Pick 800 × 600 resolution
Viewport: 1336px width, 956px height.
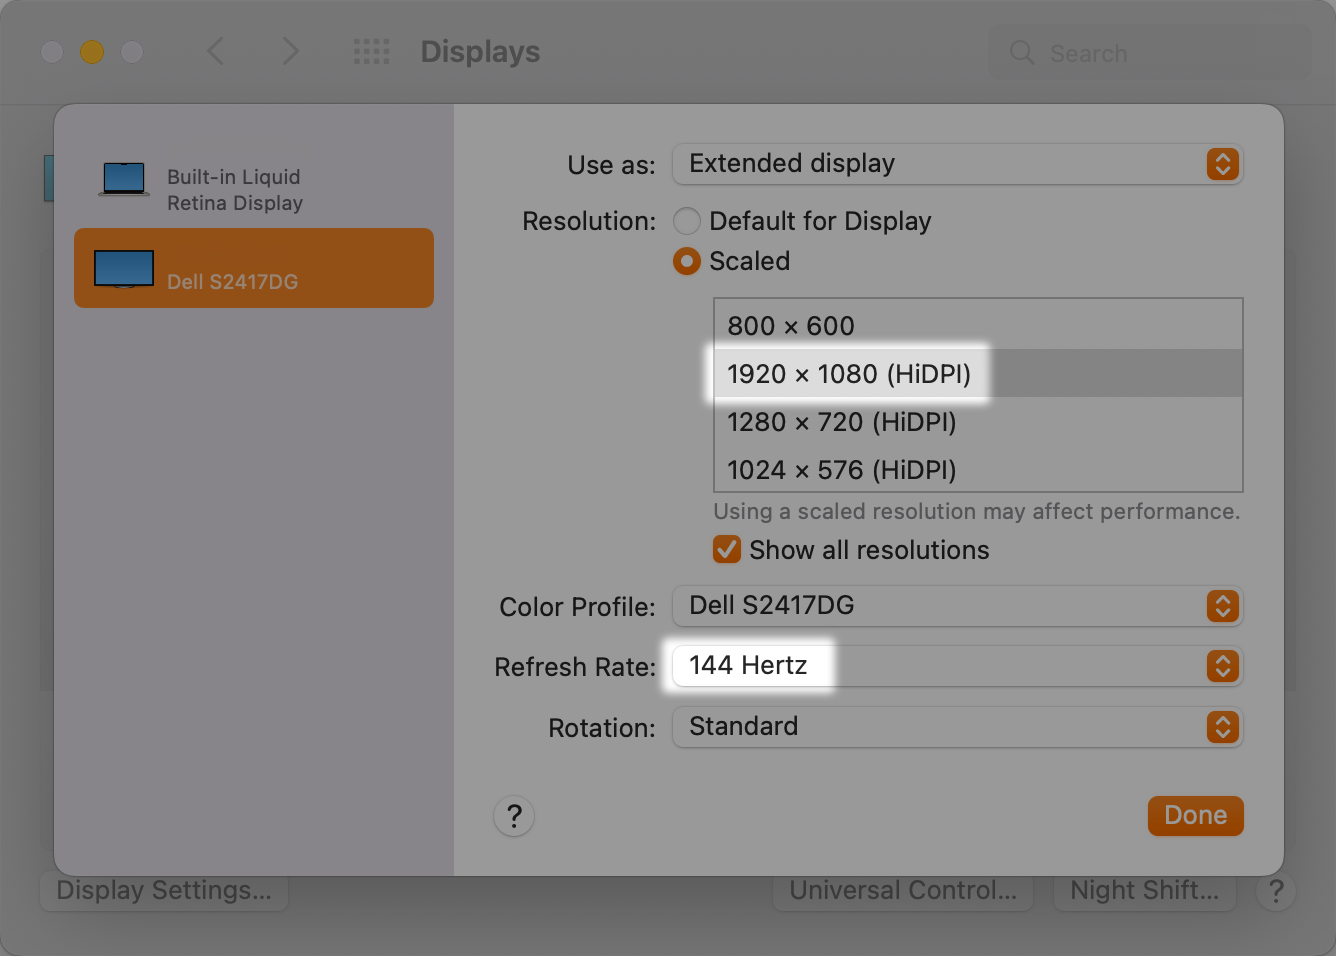coord(978,325)
